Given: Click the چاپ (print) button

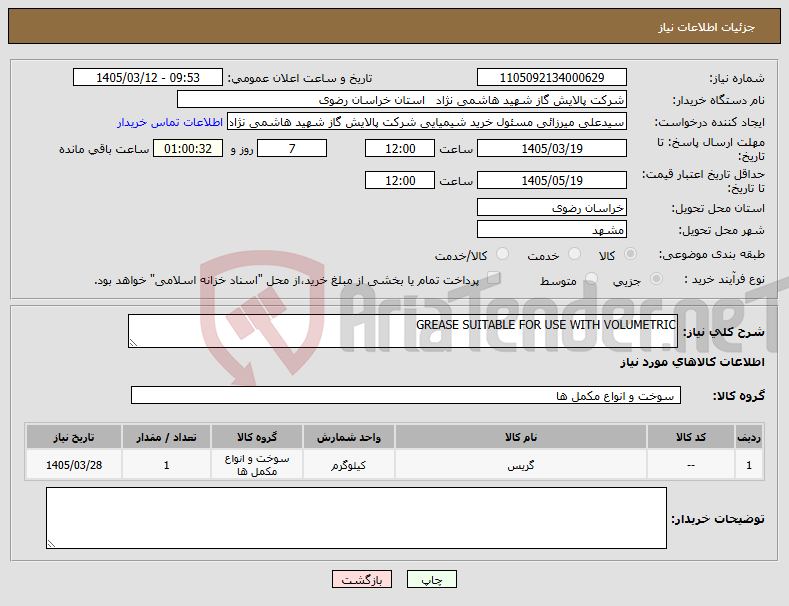Looking at the screenshot, I should pyautogui.click(x=432, y=579).
